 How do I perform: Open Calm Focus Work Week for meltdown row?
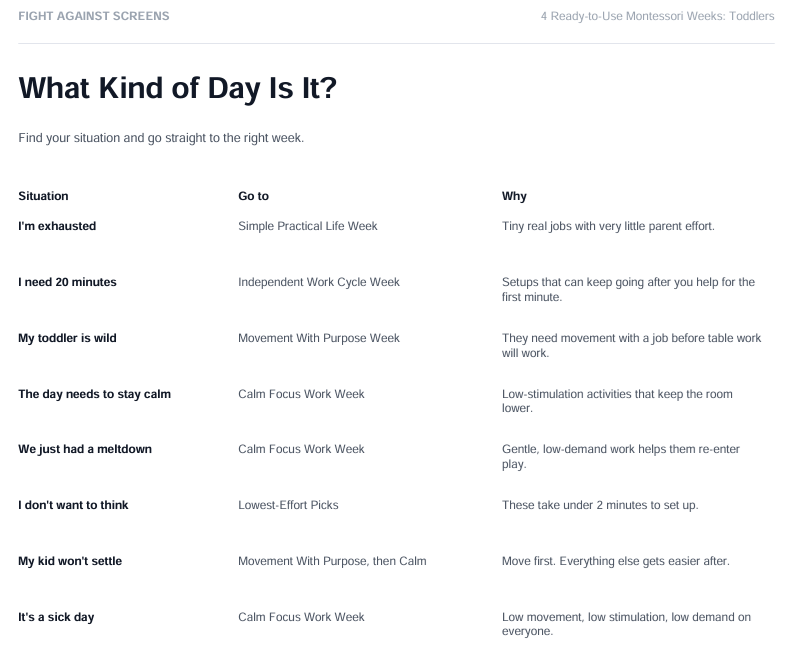coord(301,449)
